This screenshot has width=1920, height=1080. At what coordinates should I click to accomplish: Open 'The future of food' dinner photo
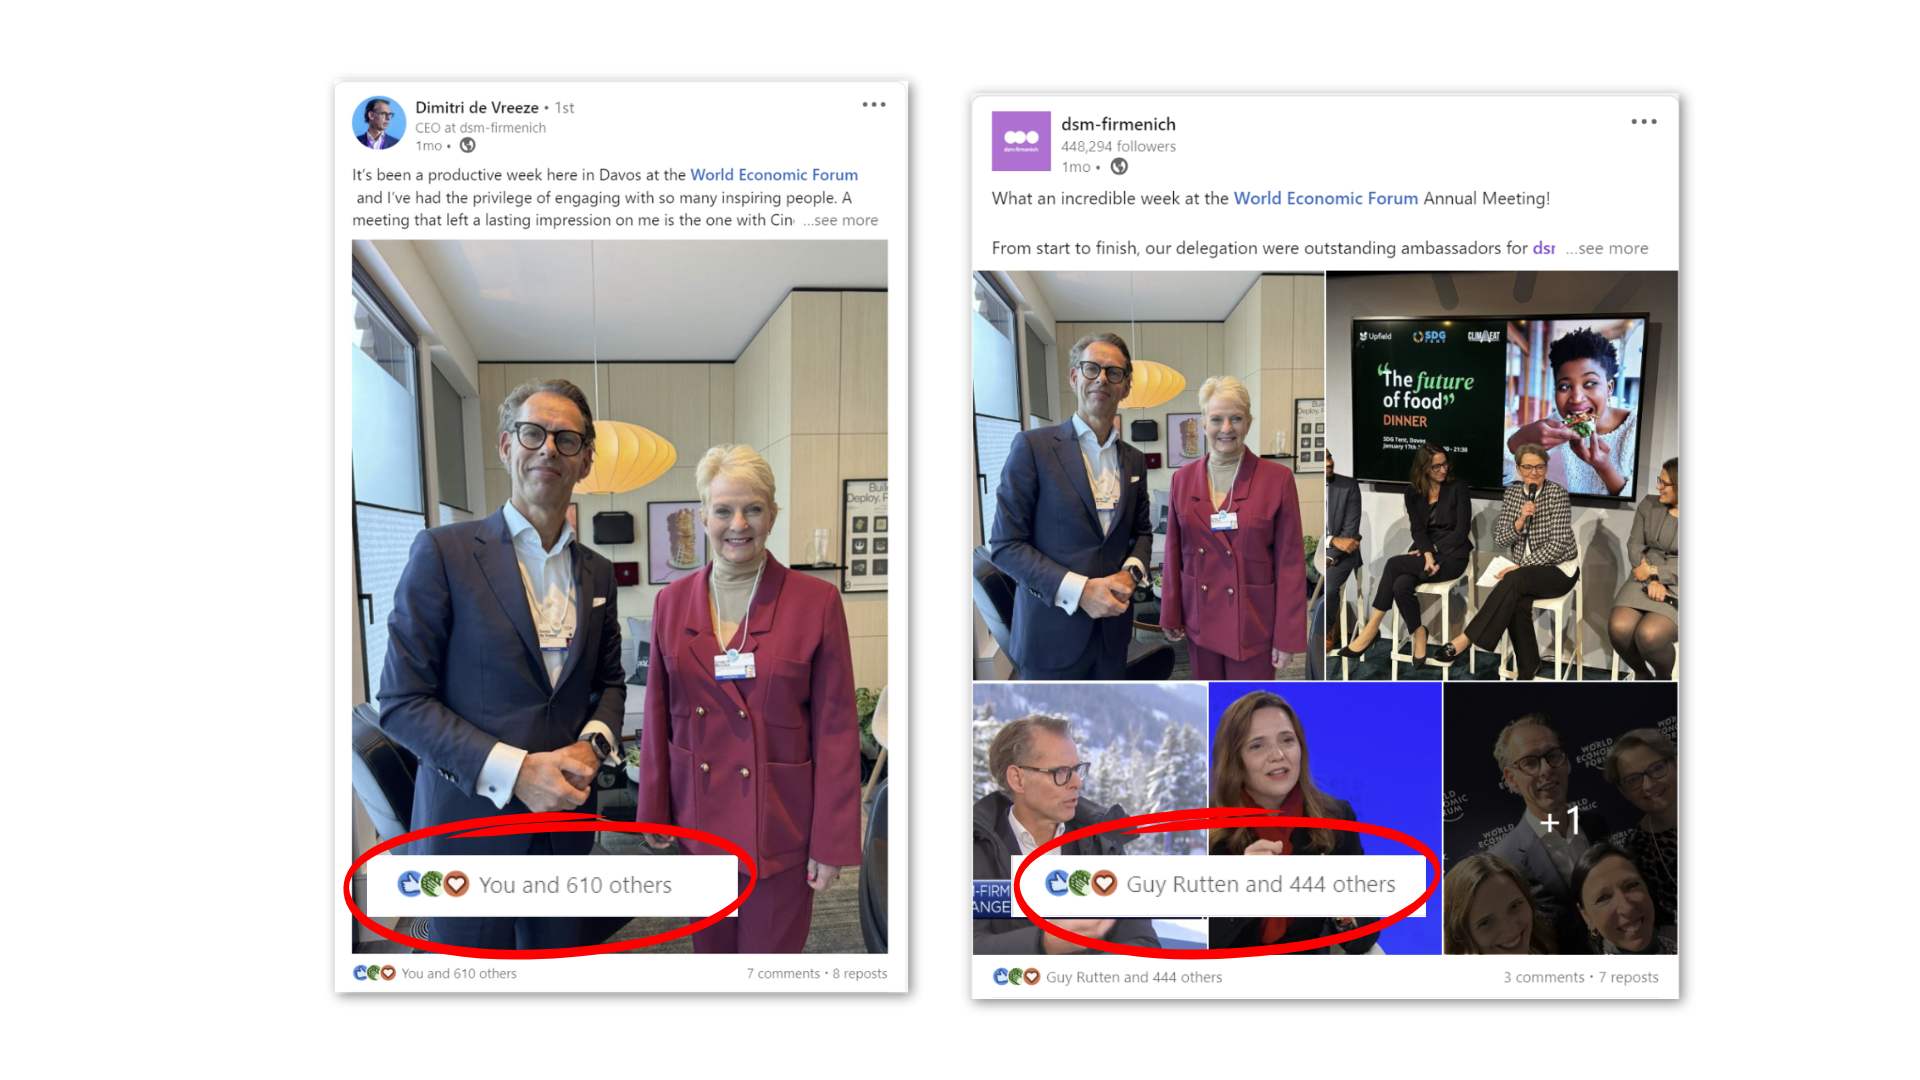1501,475
